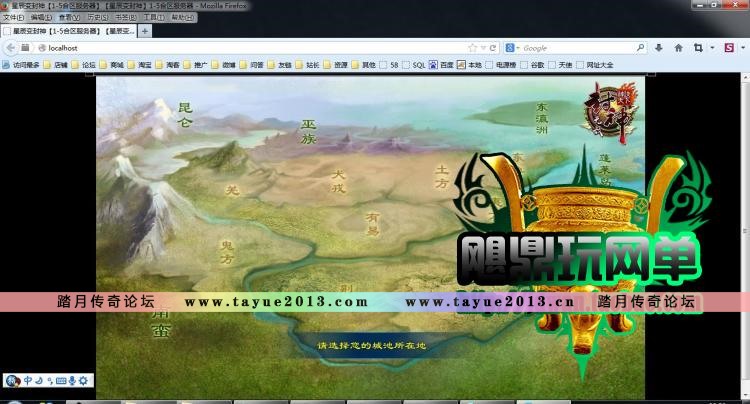Expand the S extension dropdown arrow
This screenshot has height=404, width=750.
[743, 48]
